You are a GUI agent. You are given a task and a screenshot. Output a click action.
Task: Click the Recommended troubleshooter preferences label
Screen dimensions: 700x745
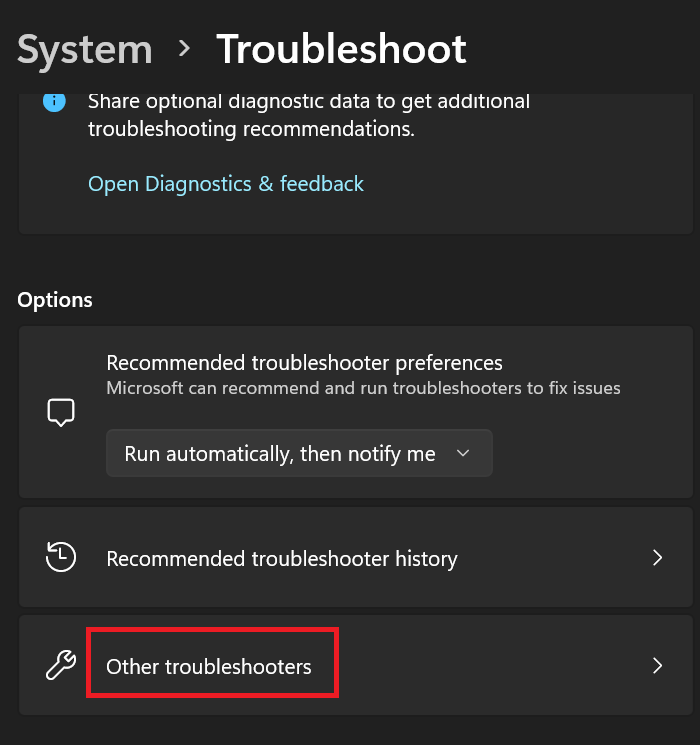304,362
